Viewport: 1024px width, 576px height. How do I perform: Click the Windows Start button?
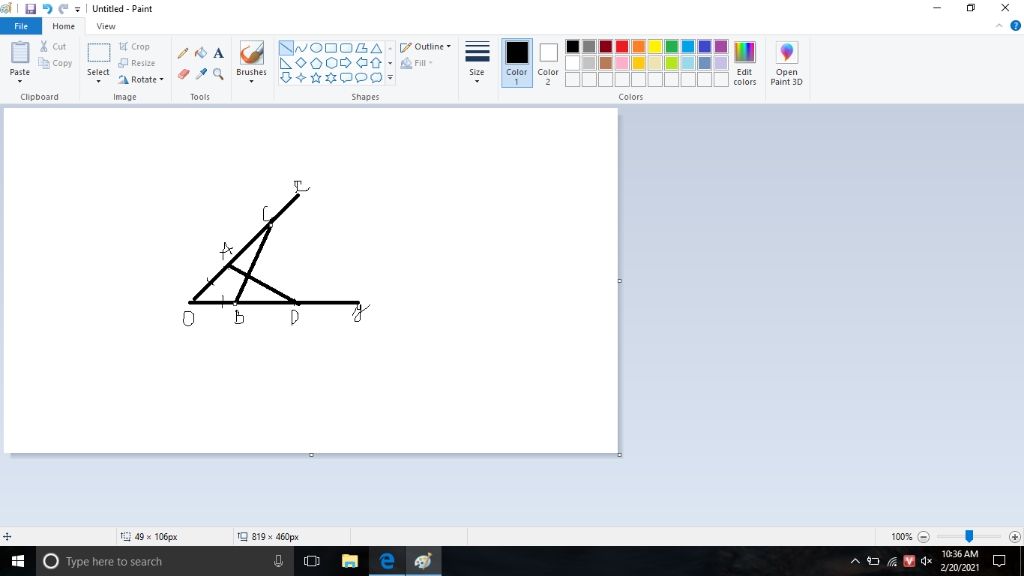[x=18, y=561]
